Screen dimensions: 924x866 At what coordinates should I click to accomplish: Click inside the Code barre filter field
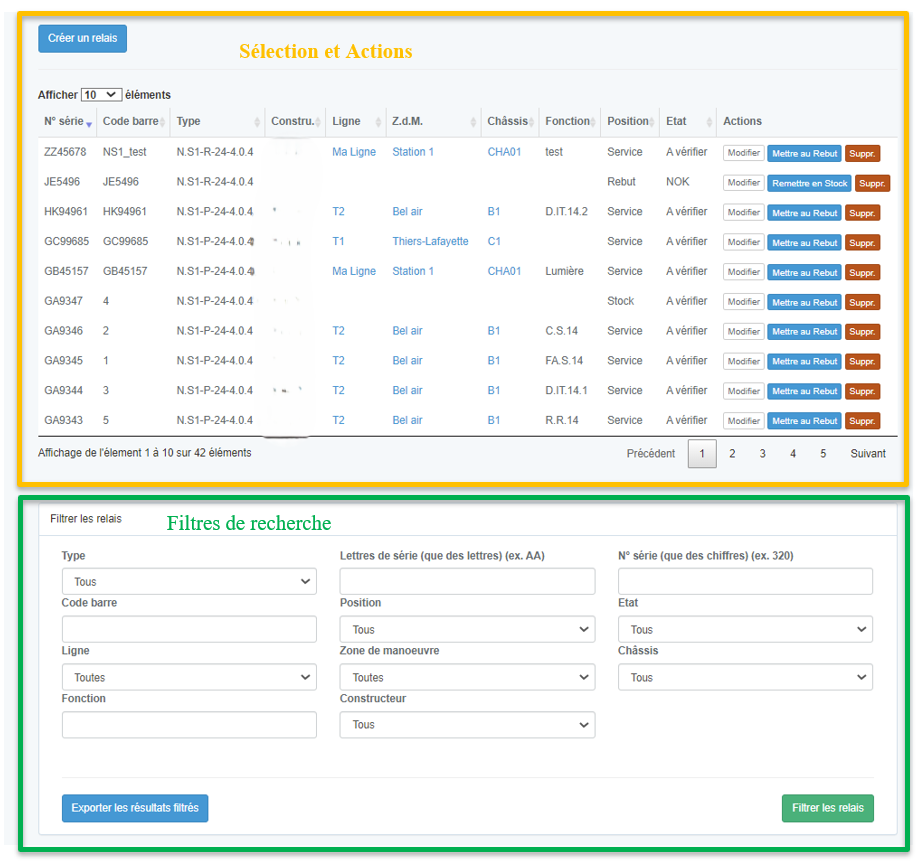coord(188,629)
